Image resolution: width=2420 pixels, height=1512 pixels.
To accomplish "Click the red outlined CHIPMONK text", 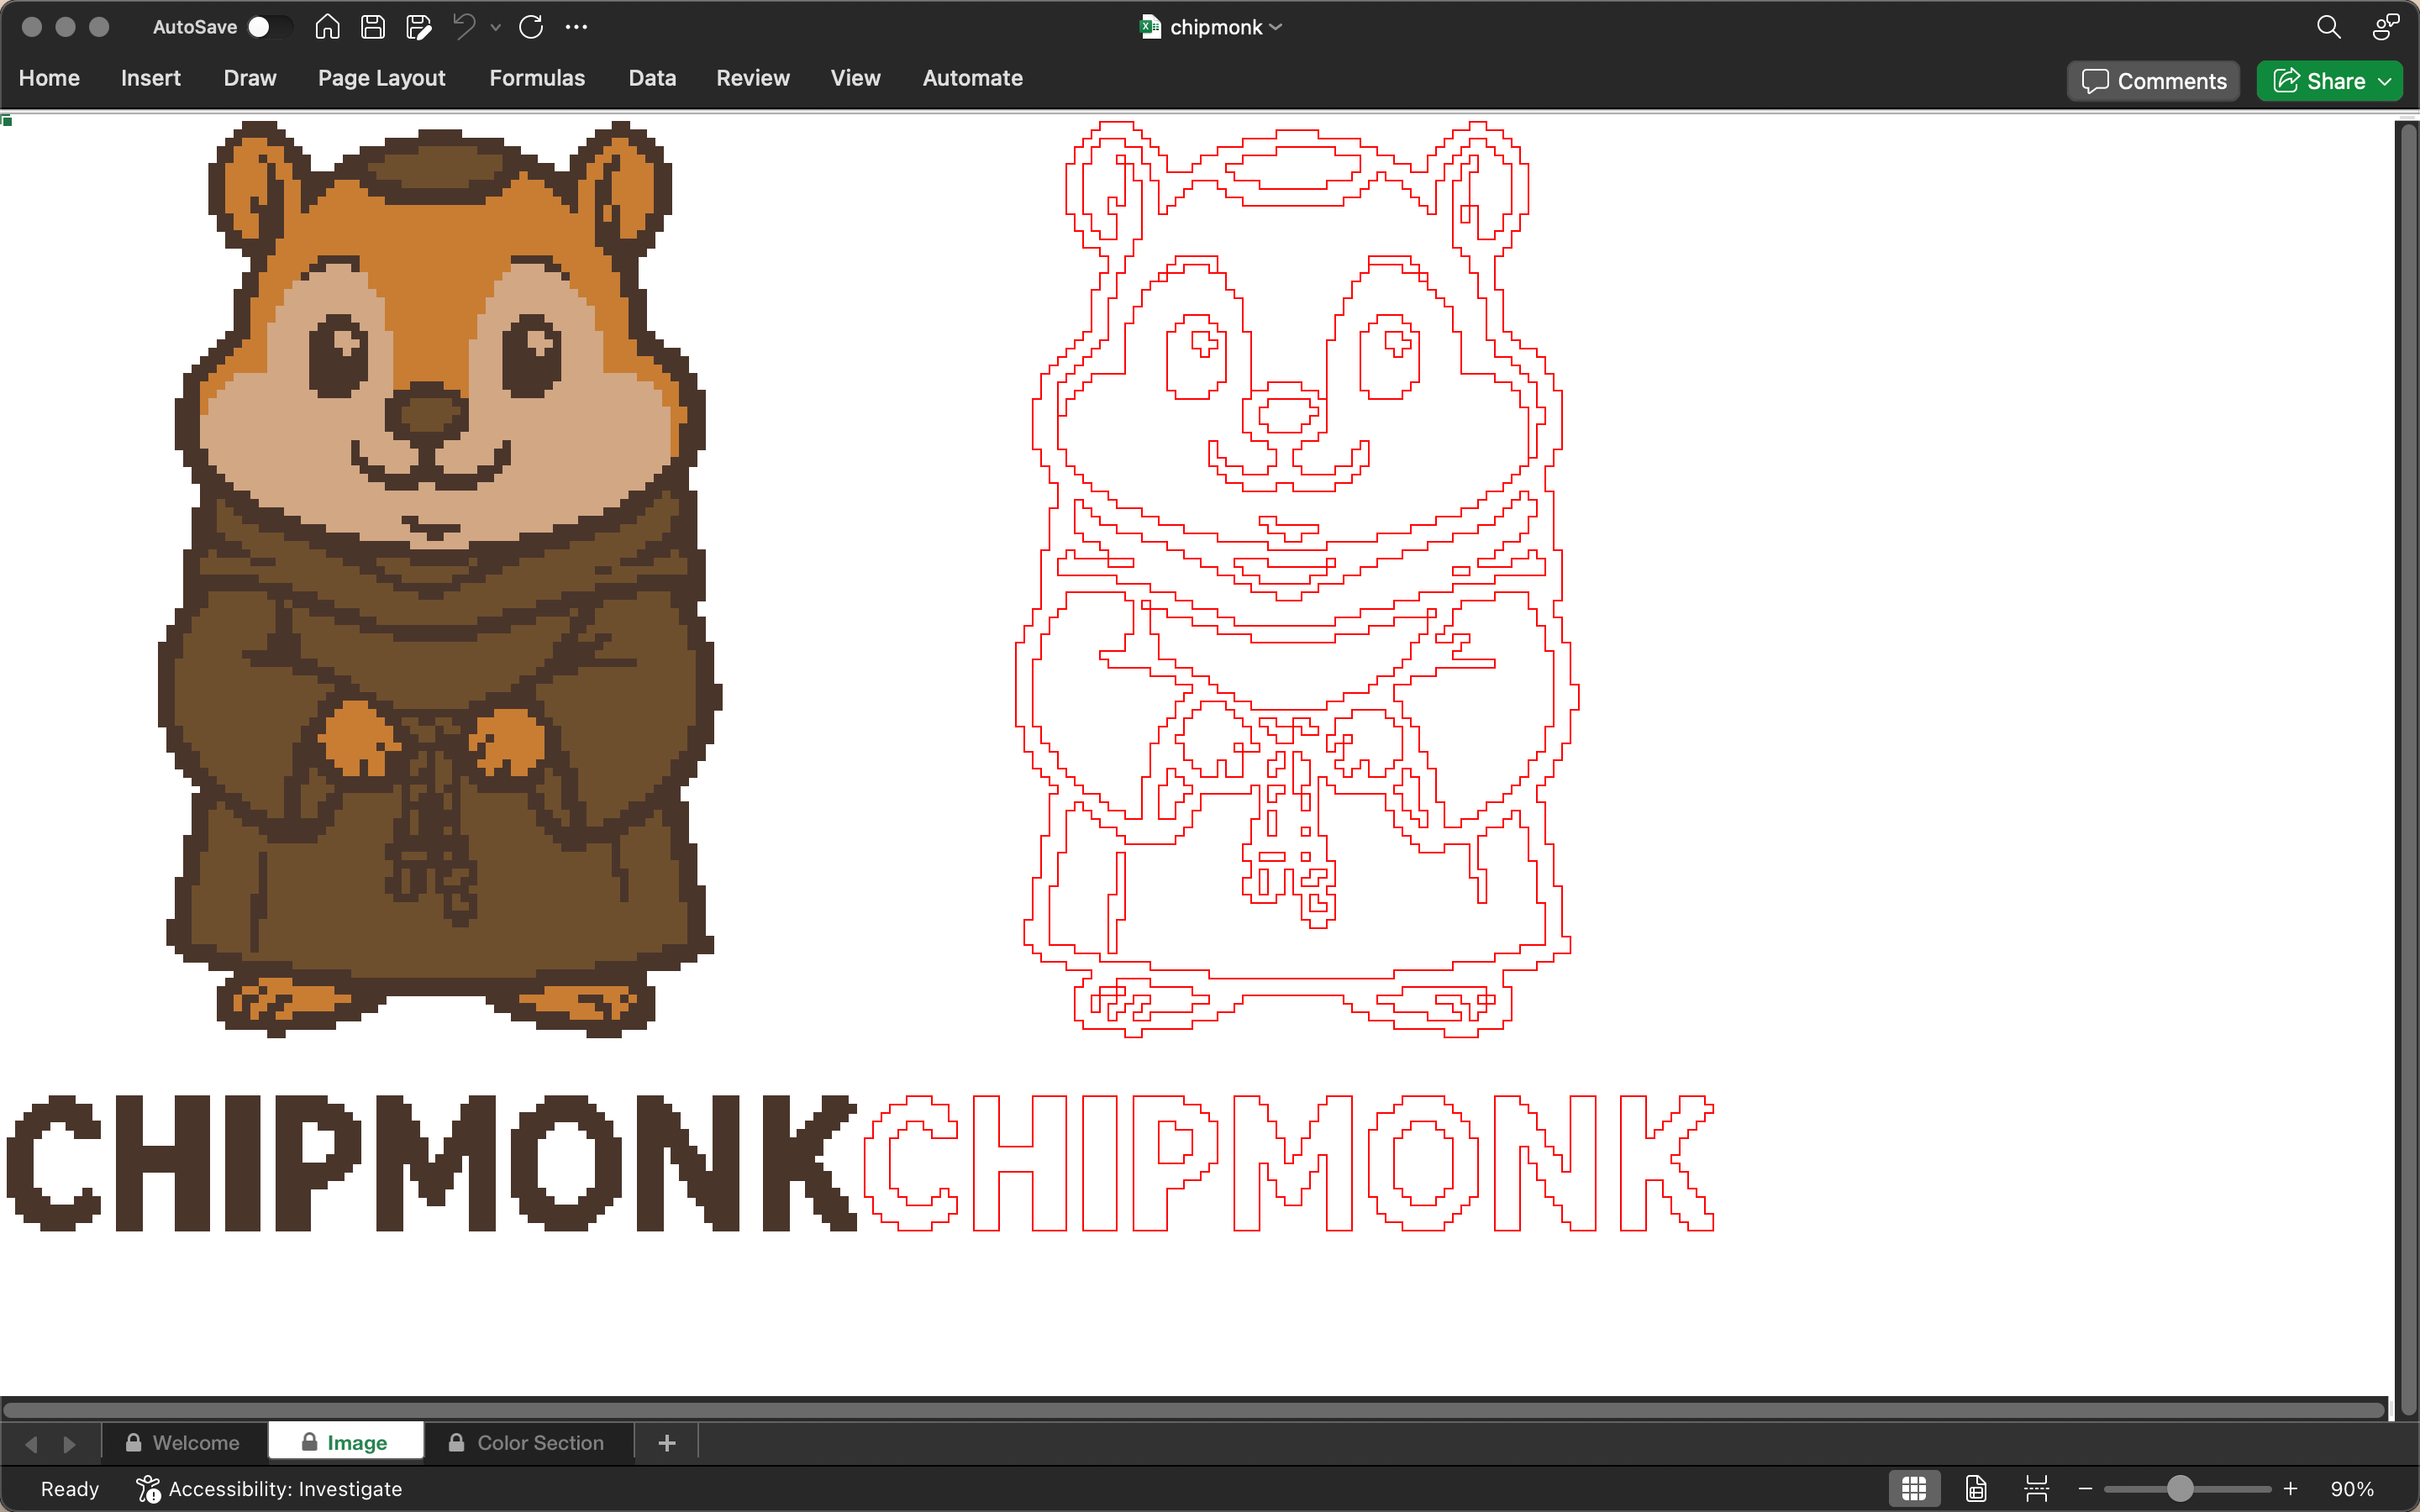I will 1289,1162.
